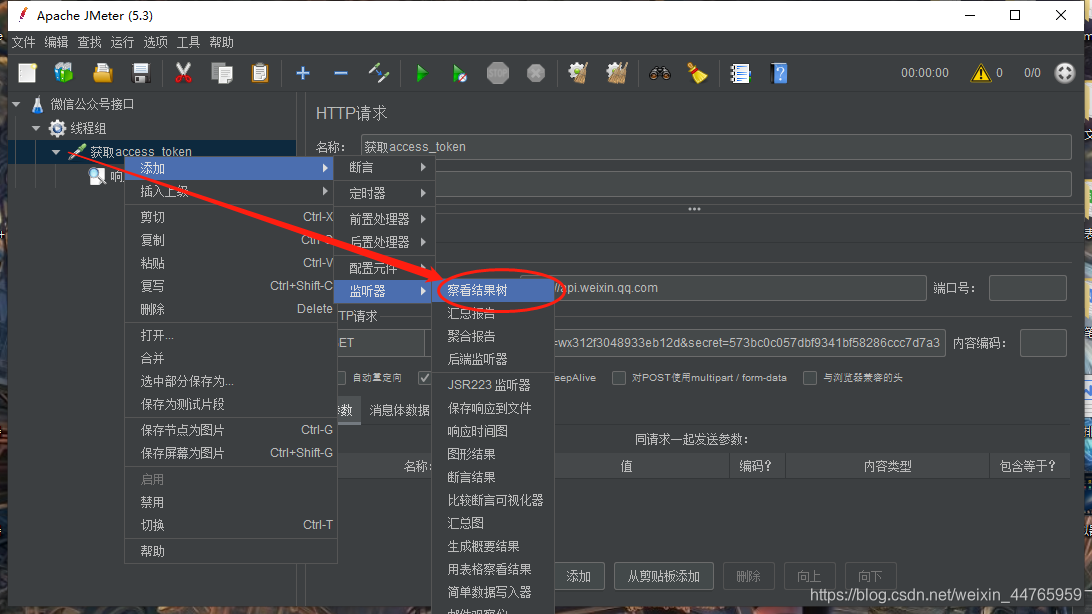Choose 后端监听器 from the list
The image size is (1092, 614).
coord(493,359)
